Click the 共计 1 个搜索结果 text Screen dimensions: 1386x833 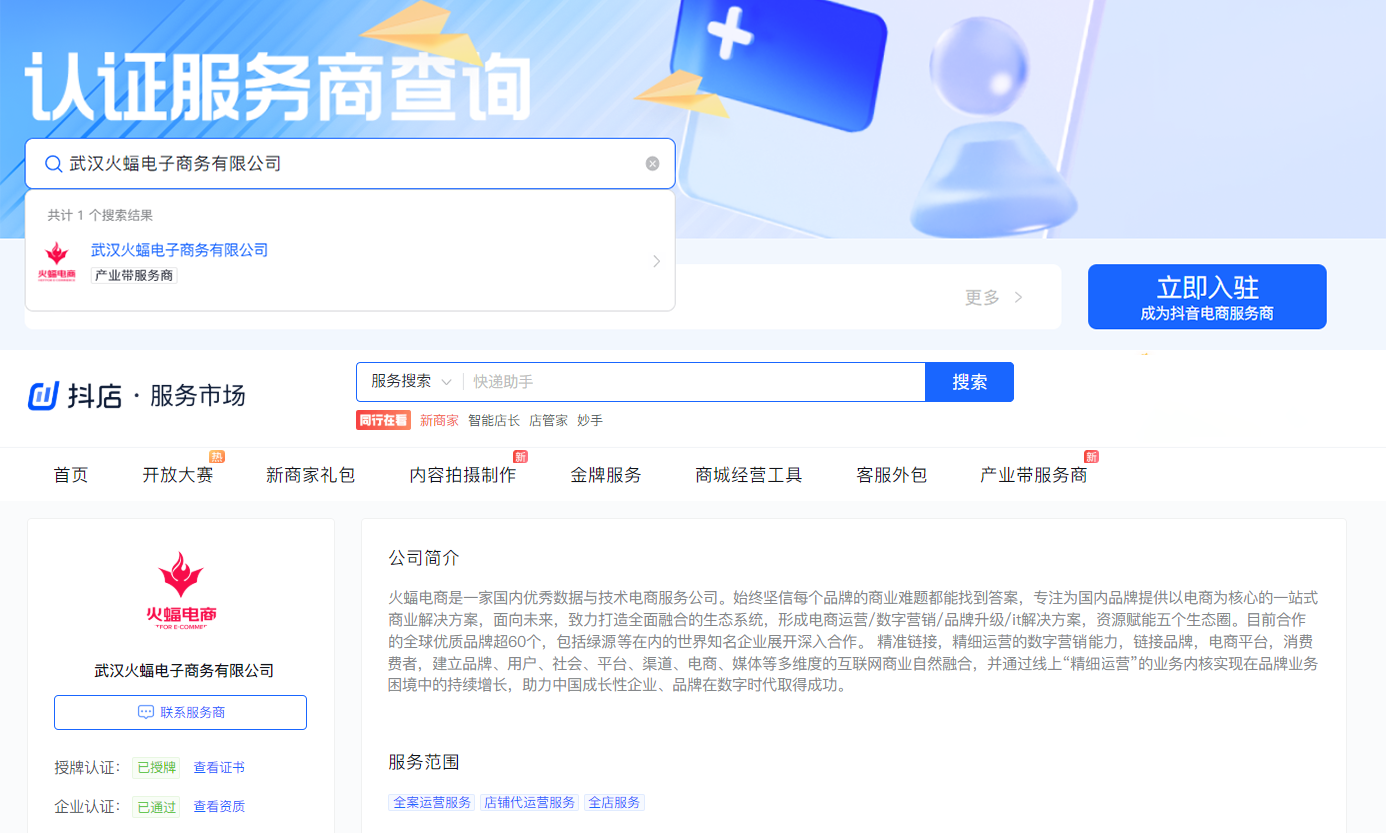(100, 215)
